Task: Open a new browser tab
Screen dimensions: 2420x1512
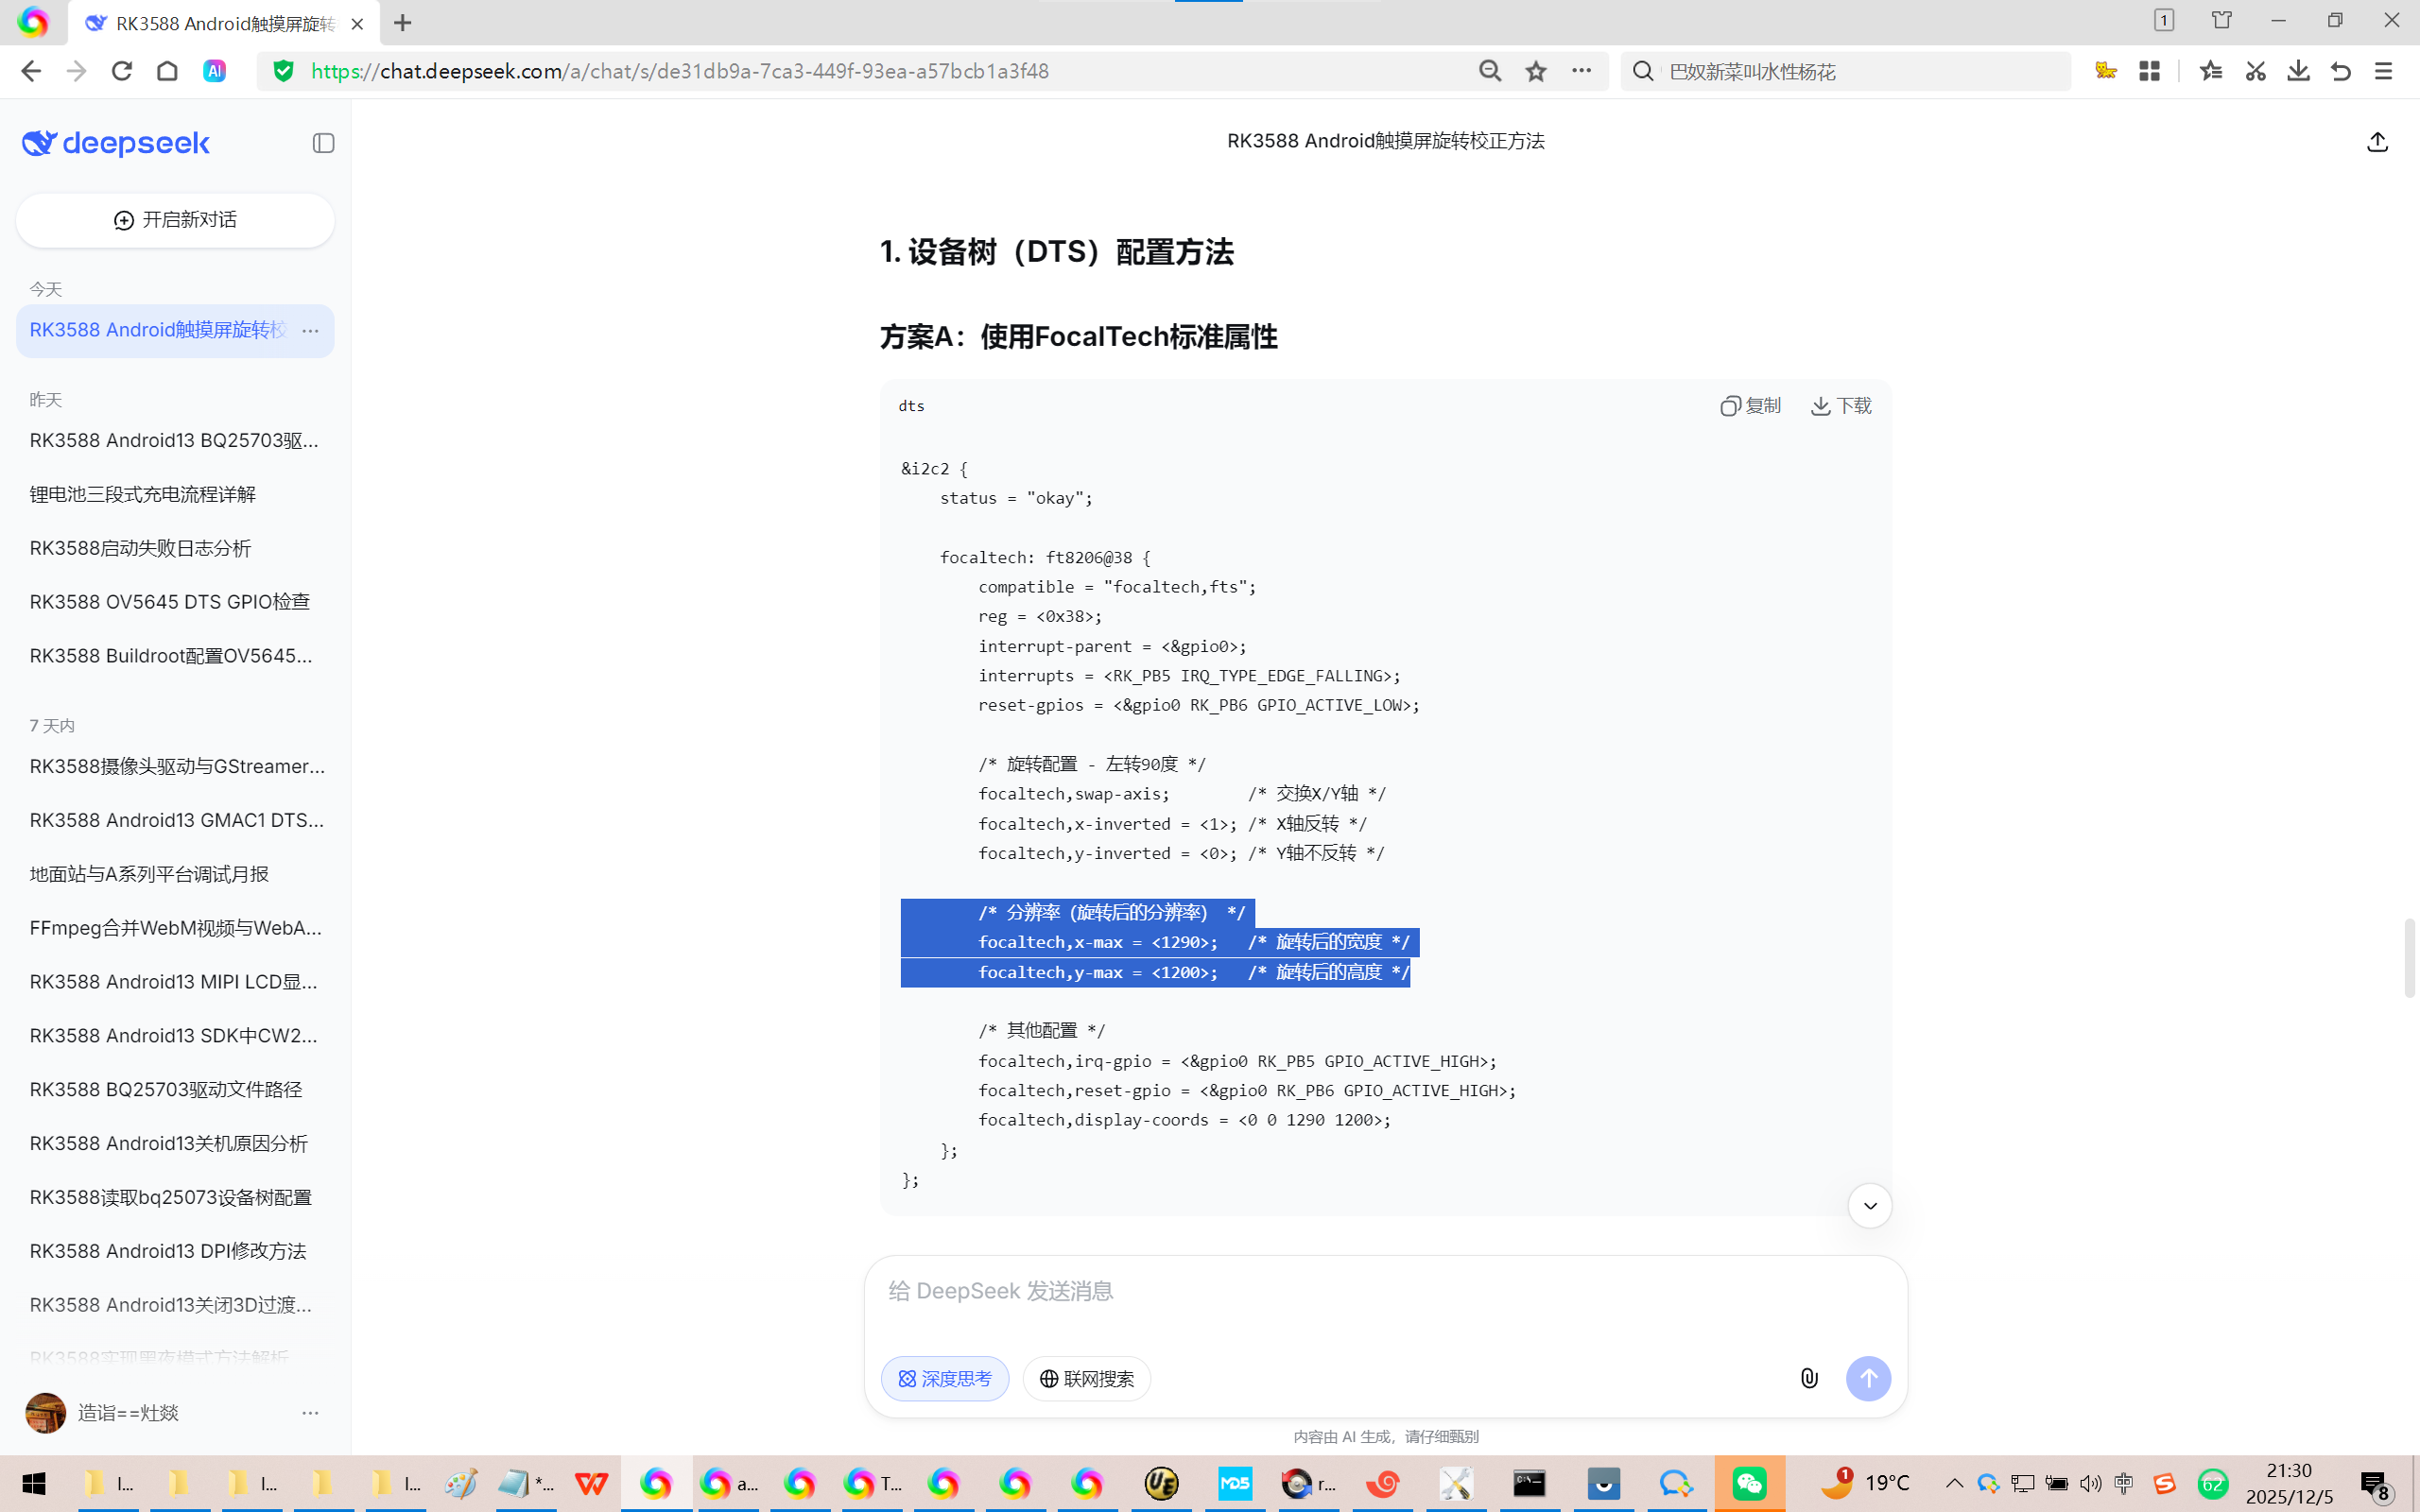Action: click(x=402, y=23)
